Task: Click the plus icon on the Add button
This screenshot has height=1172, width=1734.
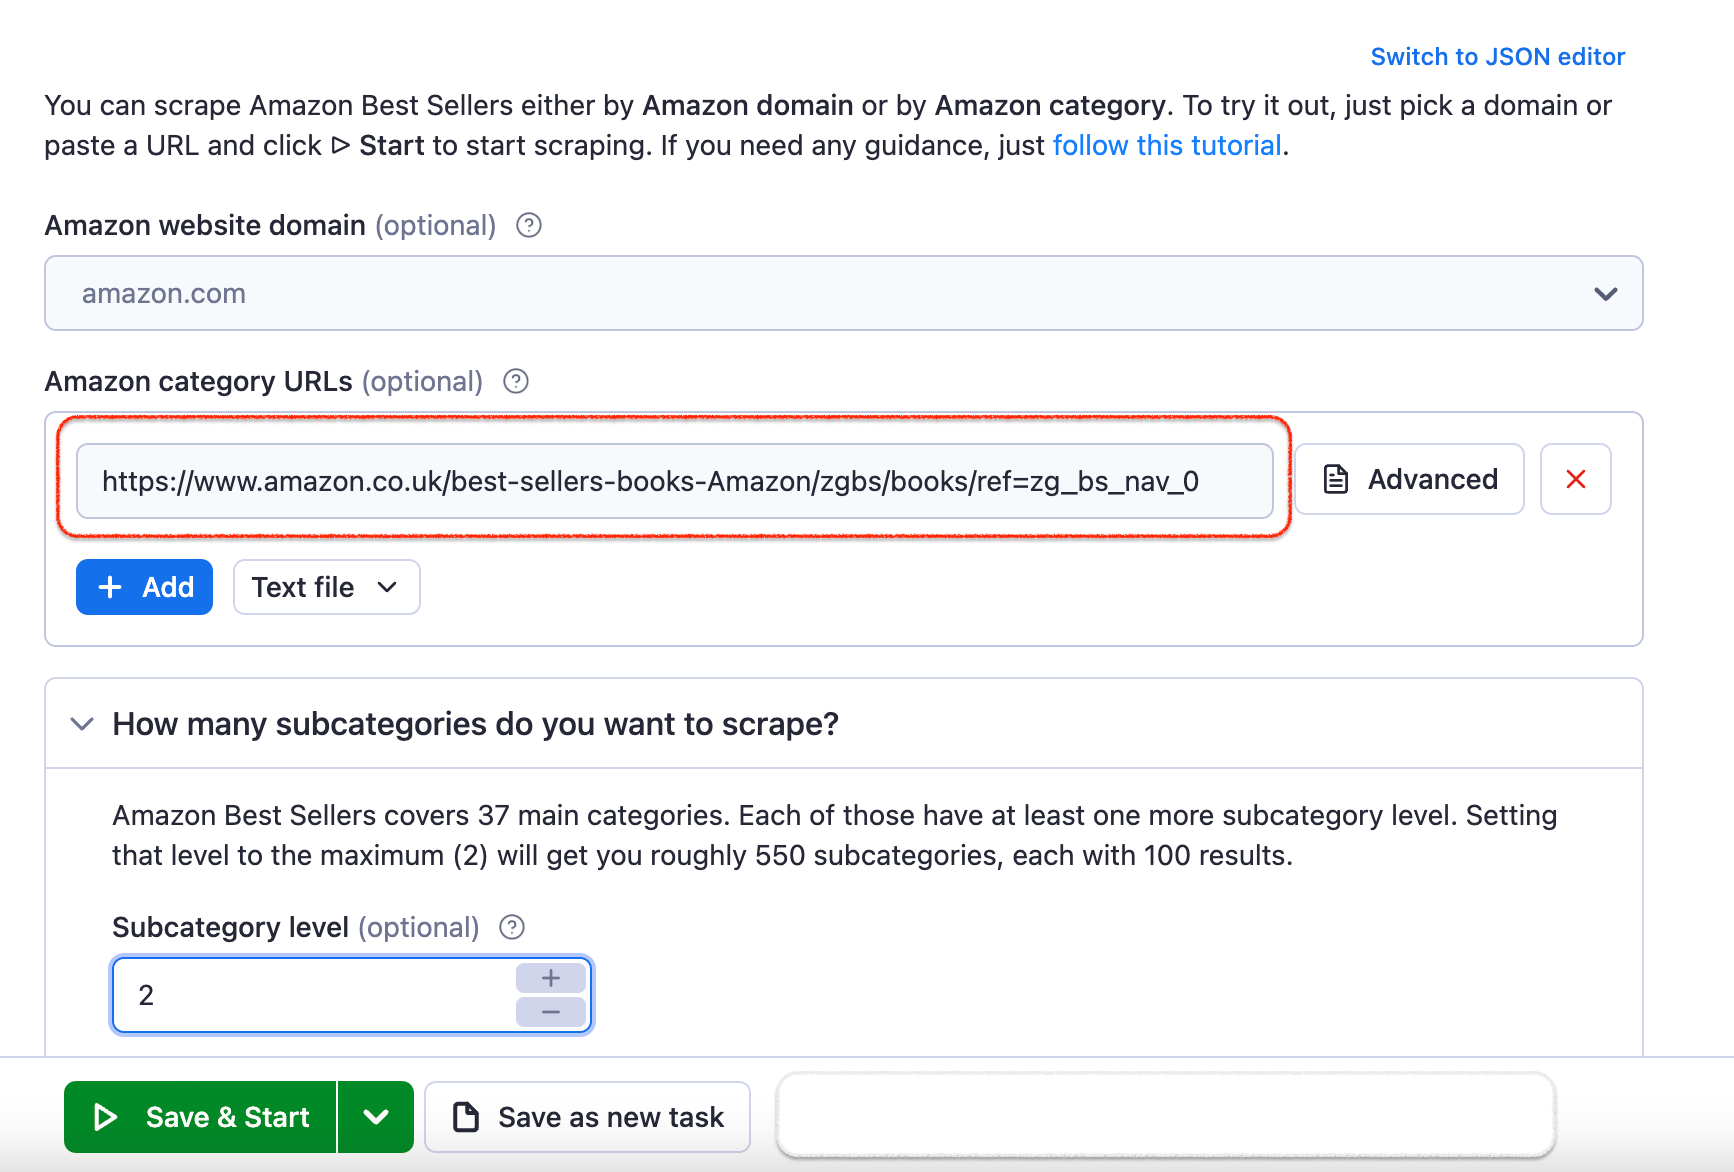Action: tap(110, 587)
